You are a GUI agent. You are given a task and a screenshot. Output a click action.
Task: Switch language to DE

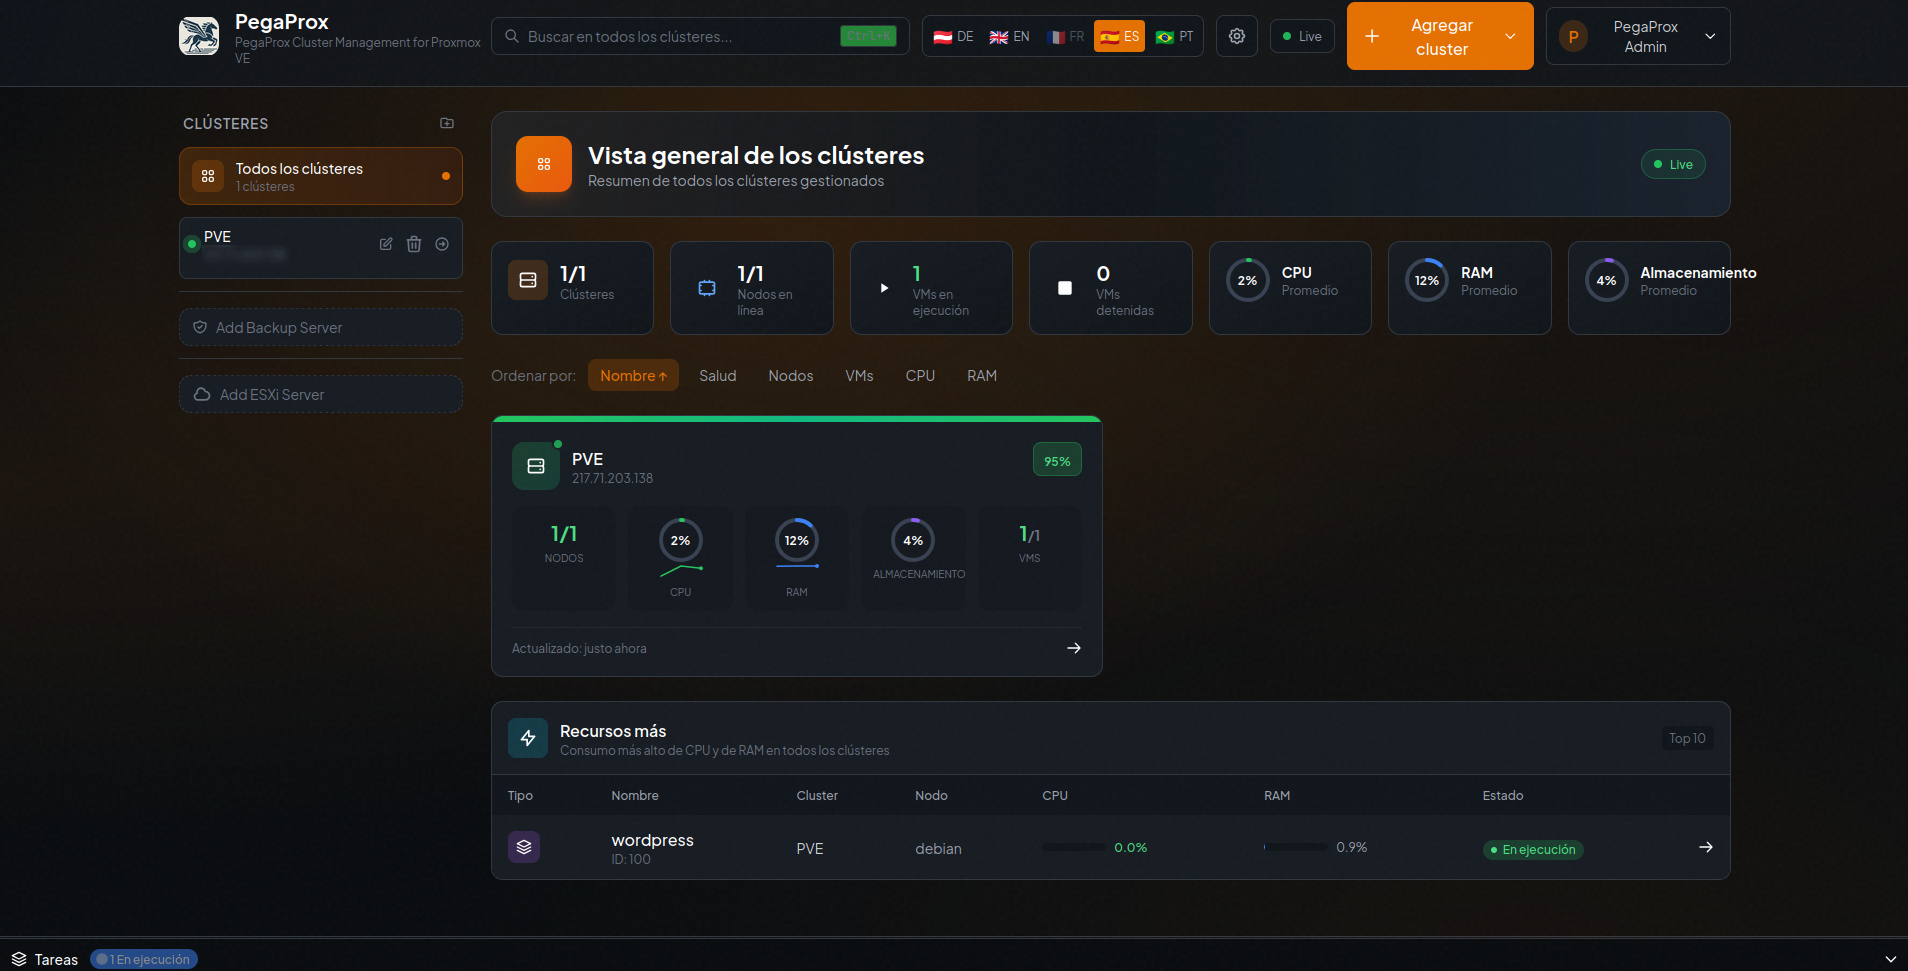point(953,36)
